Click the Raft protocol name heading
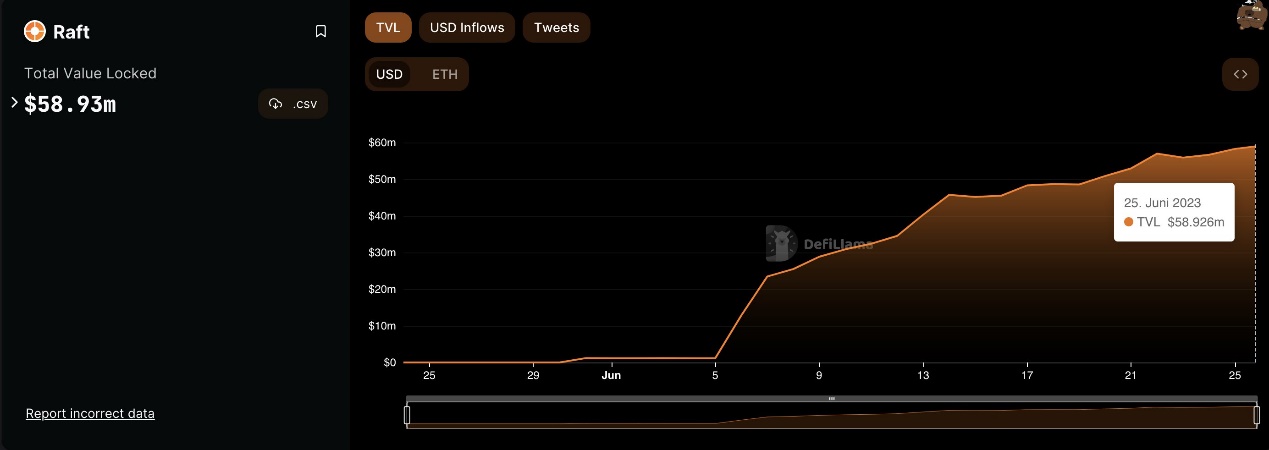This screenshot has width=1269, height=450. coord(71,31)
